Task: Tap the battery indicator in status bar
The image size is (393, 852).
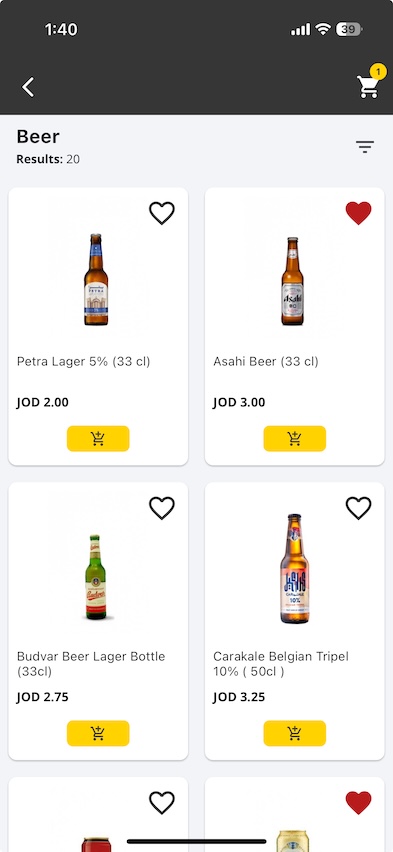Action: coord(349,29)
